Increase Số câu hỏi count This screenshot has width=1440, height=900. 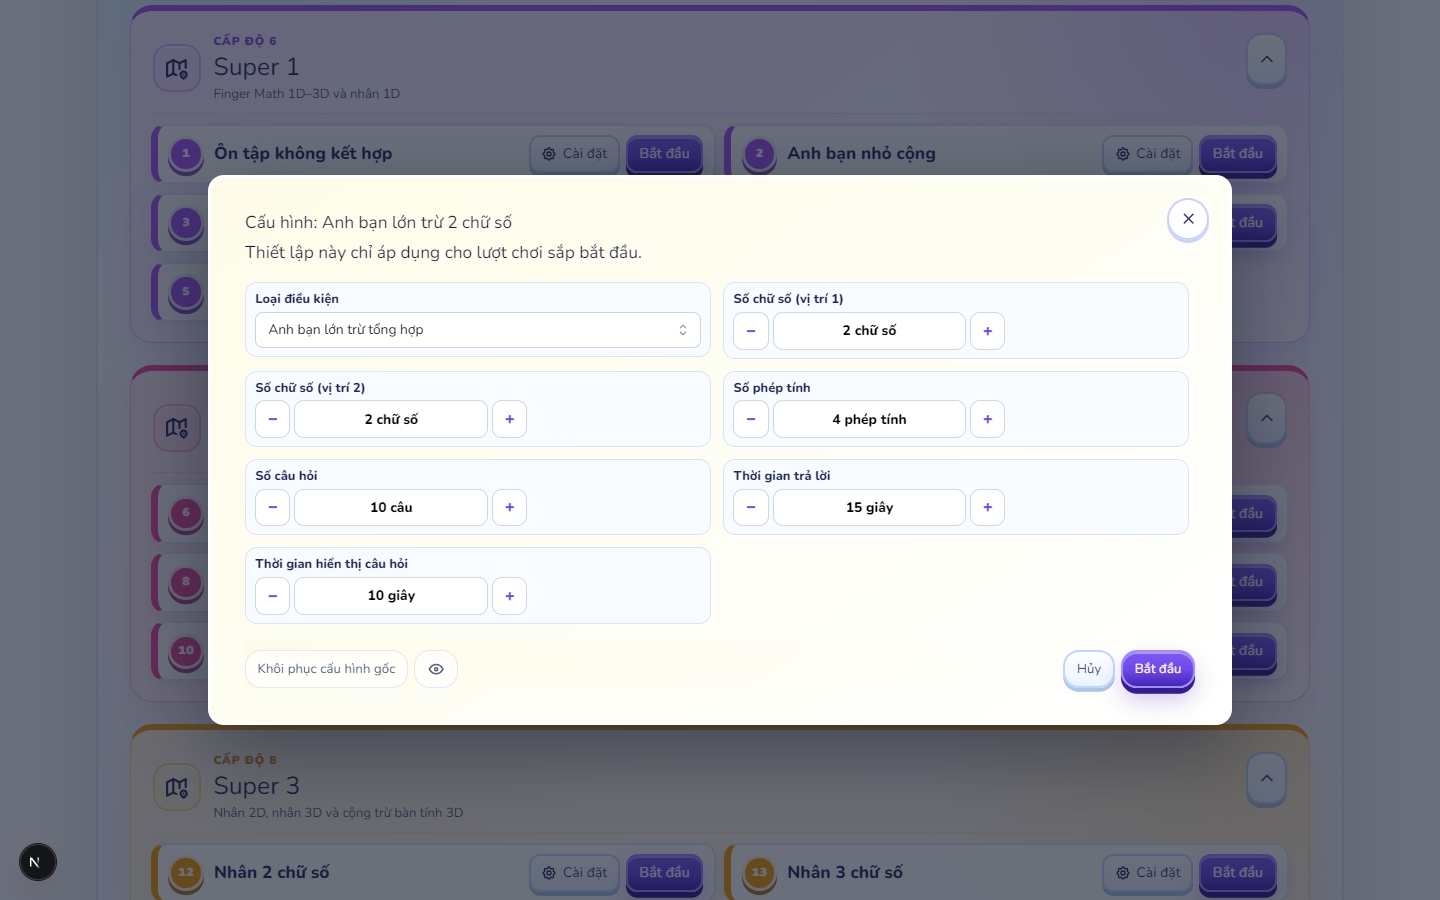point(509,507)
